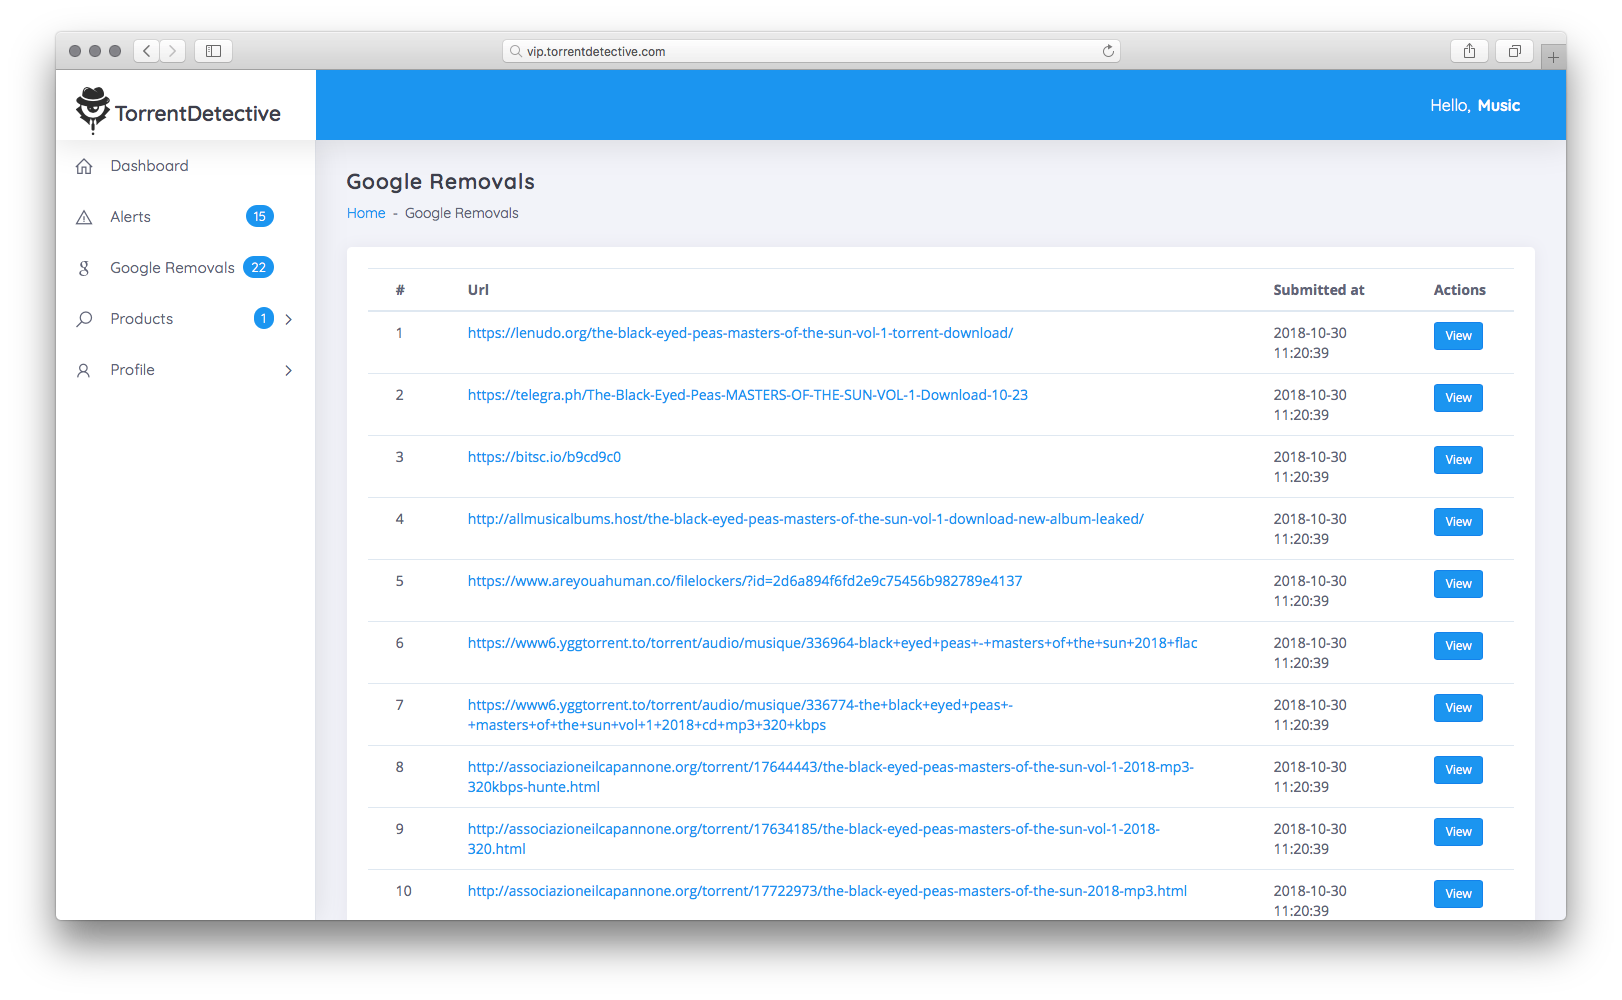1622x1000 pixels.
Task: Click the Dashboard home icon
Action: 84,166
